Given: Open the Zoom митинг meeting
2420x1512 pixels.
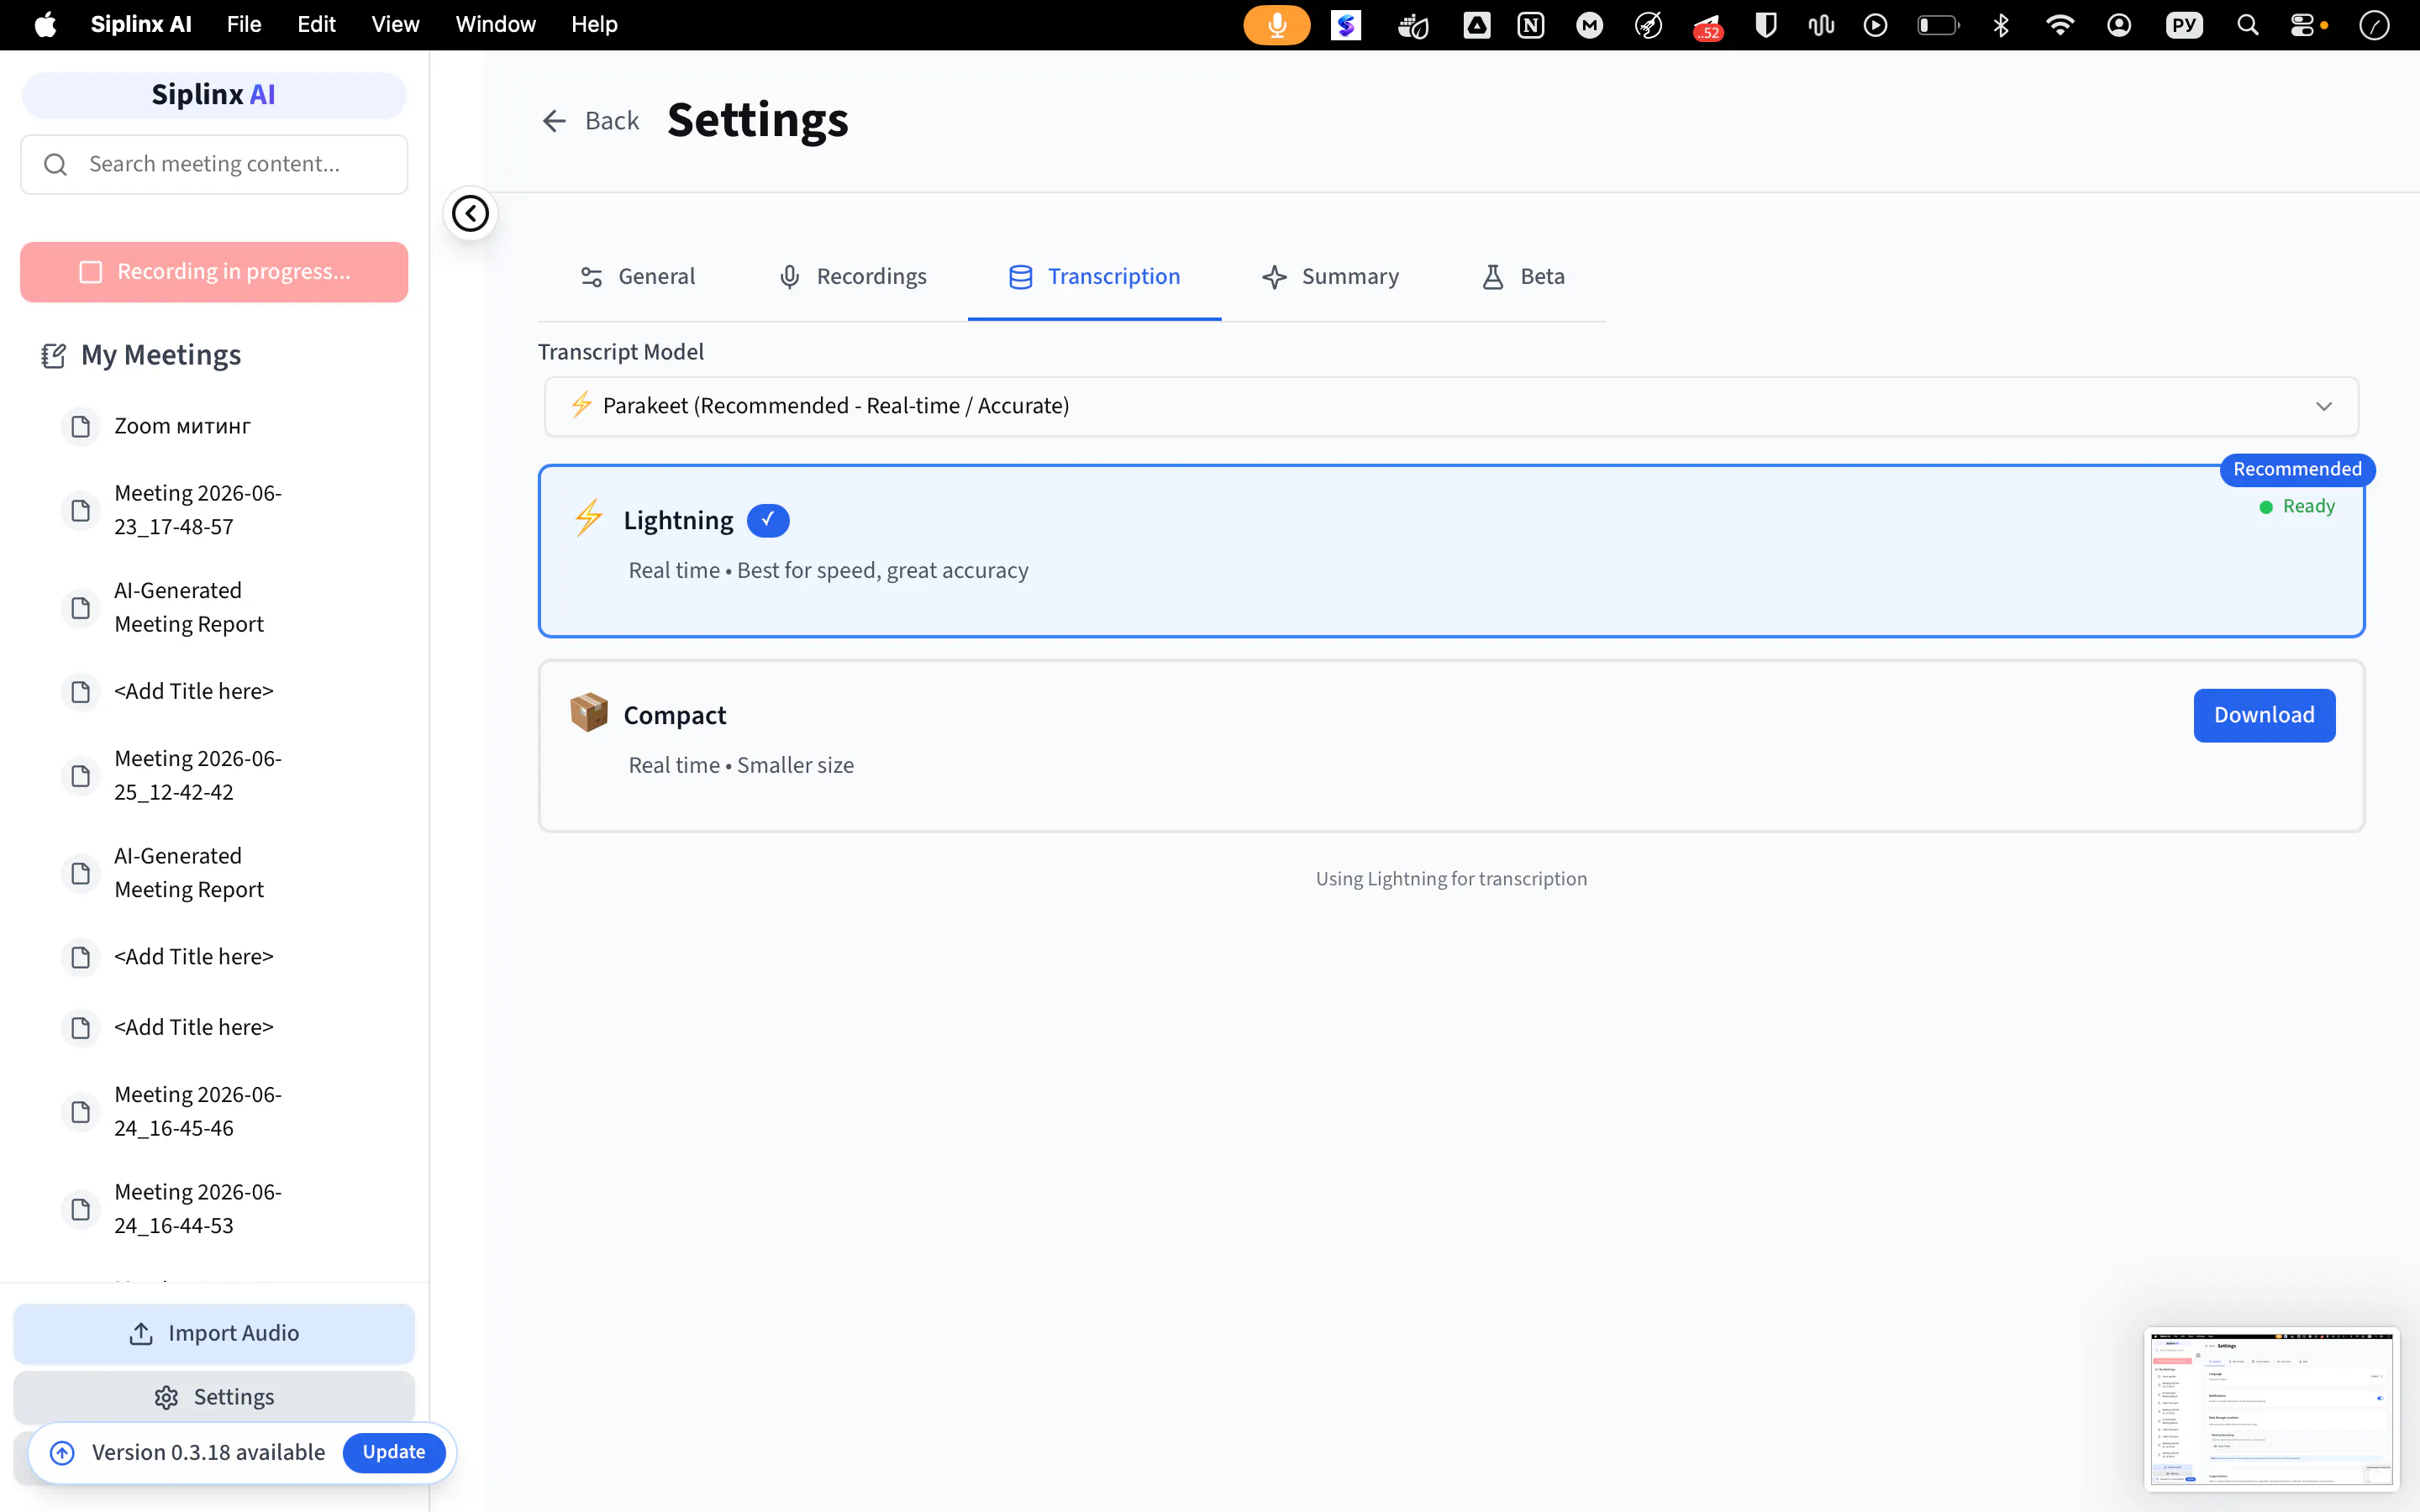Looking at the screenshot, I should coord(182,426).
